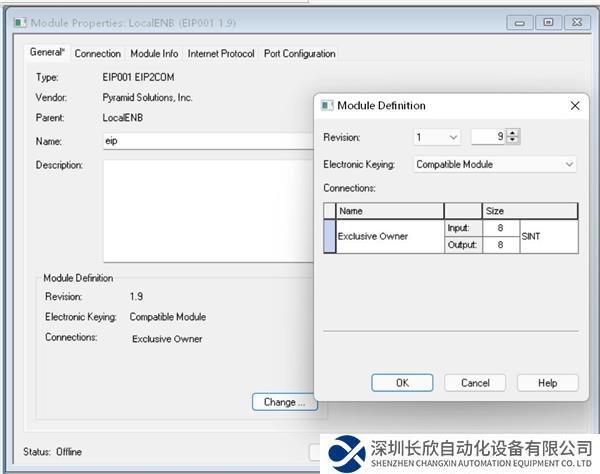Image resolution: width=600 pixels, height=474 pixels.
Task: Decrease minor revision with down arrow
Action: click(513, 140)
